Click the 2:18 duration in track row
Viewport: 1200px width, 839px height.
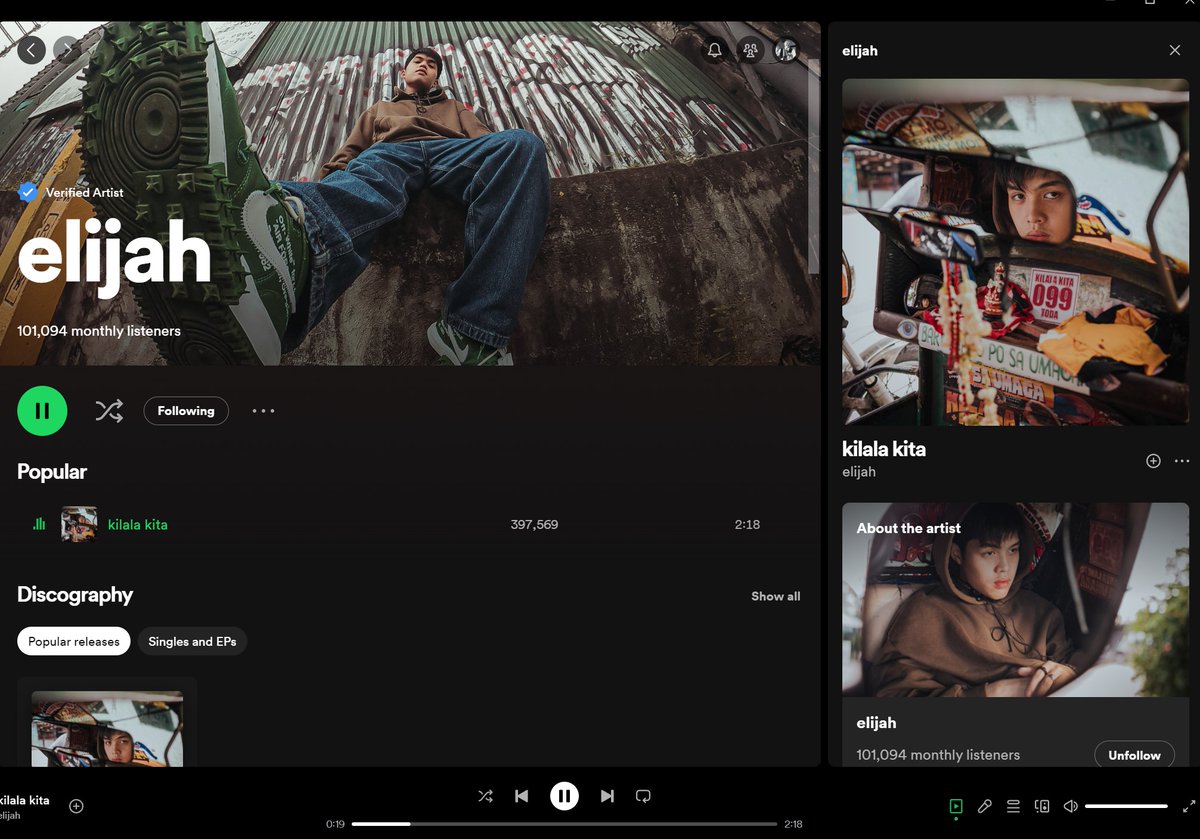(x=747, y=524)
